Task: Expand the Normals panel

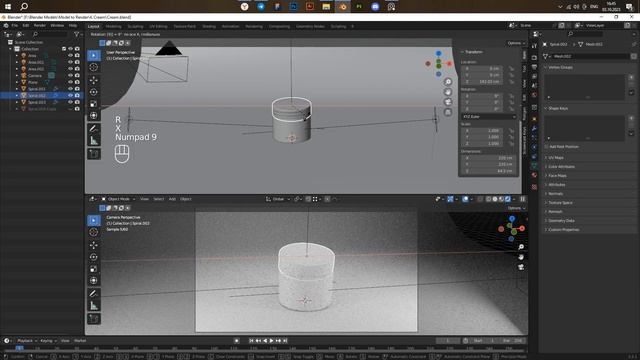Action: point(556,193)
